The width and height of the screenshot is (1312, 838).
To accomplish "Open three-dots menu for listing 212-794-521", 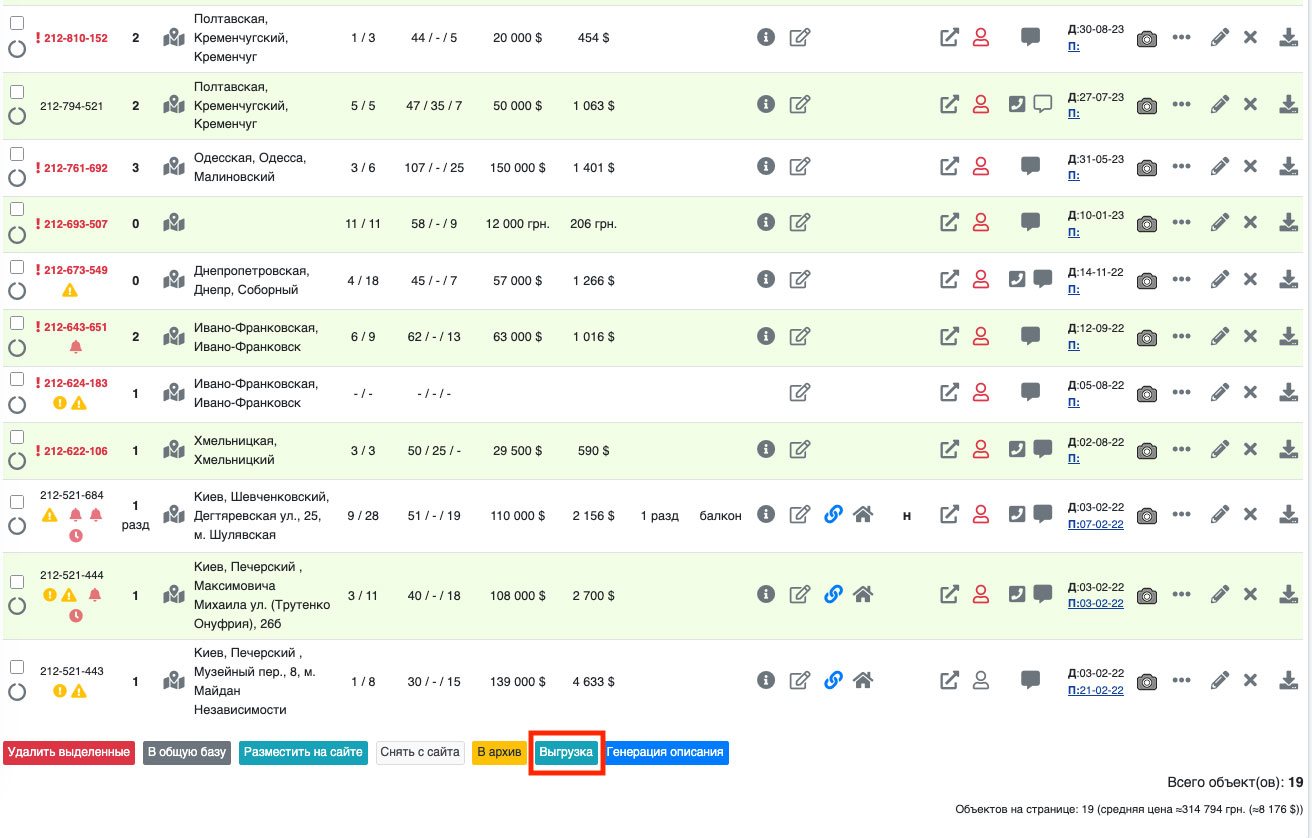I will 1181,104.
